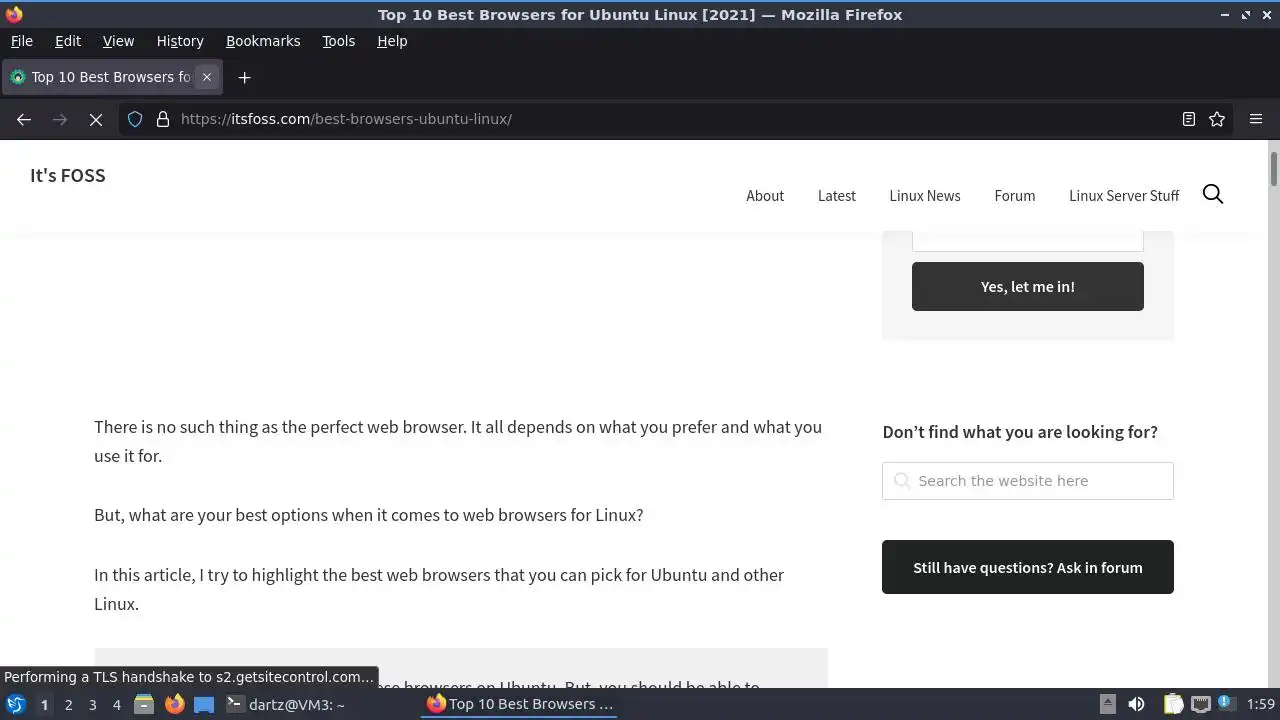Launch file manager from taskbar
Screen dimensions: 1280x720
pos(144,705)
